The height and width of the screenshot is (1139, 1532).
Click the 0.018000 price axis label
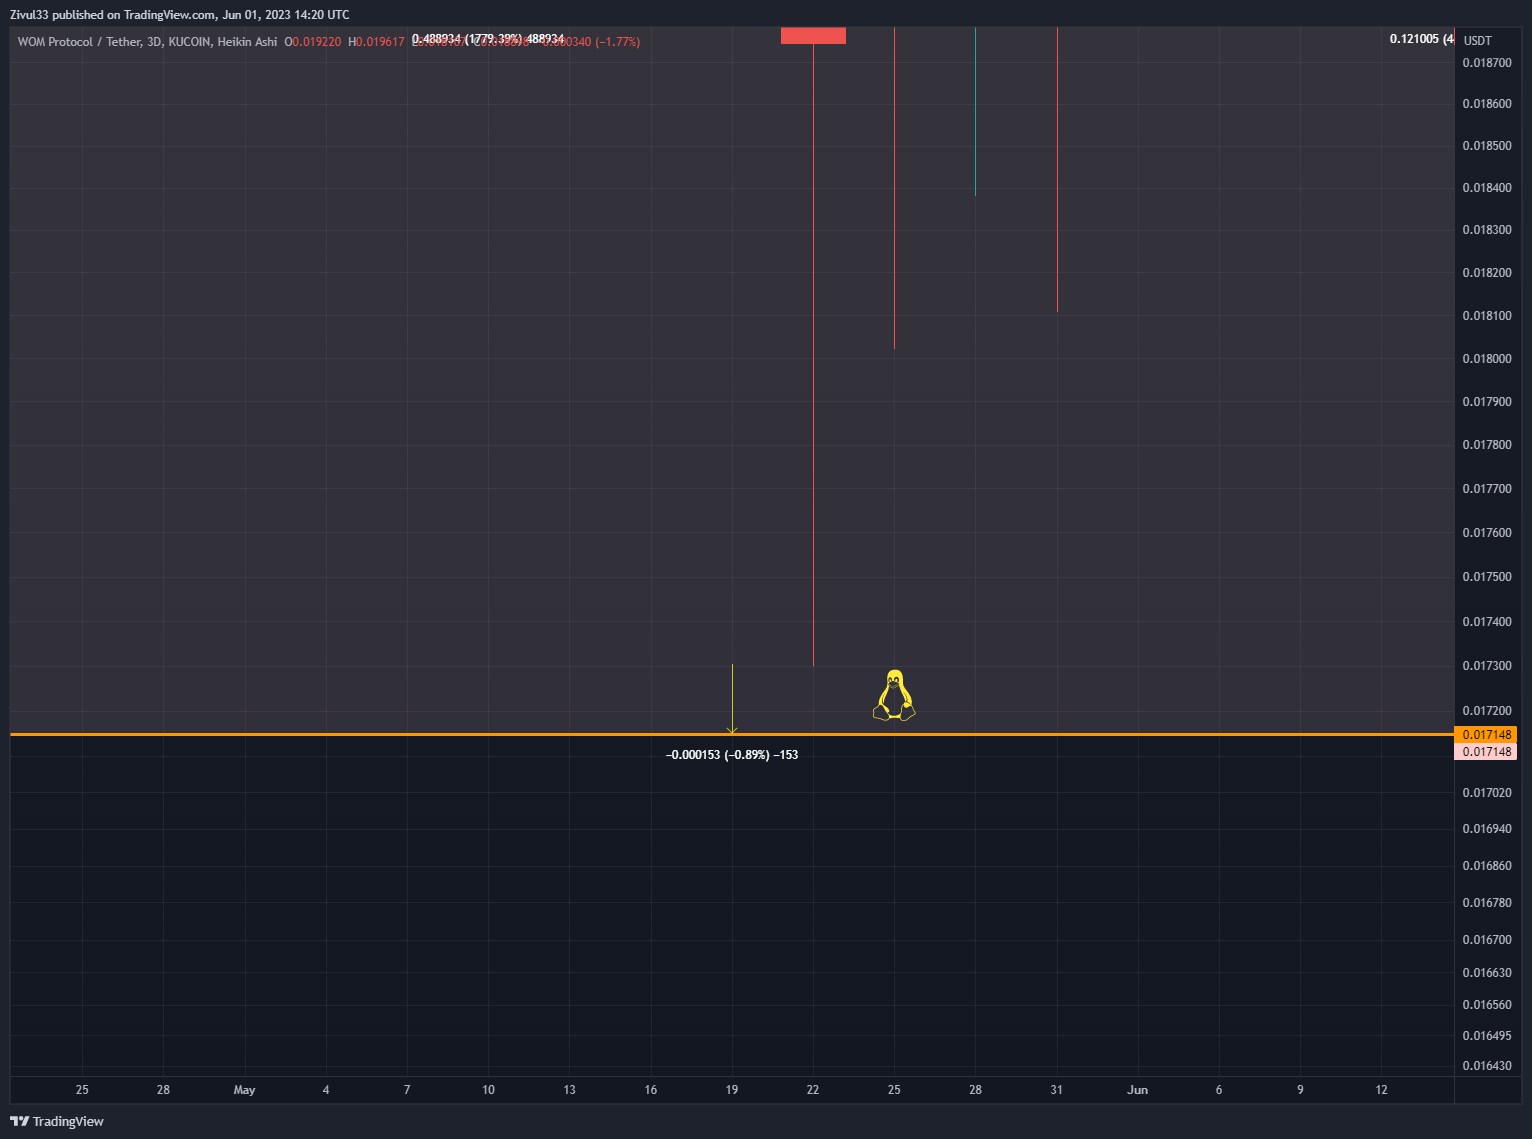click(x=1487, y=359)
